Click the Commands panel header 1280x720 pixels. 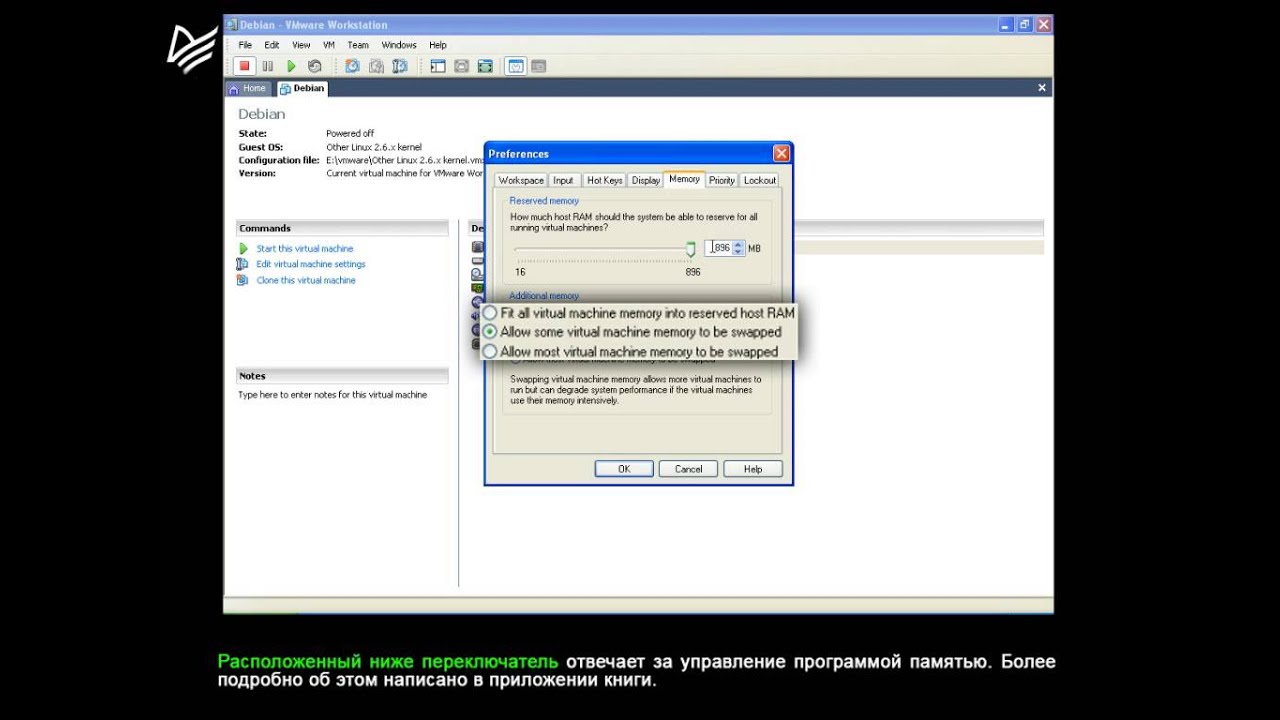pyautogui.click(x=342, y=228)
